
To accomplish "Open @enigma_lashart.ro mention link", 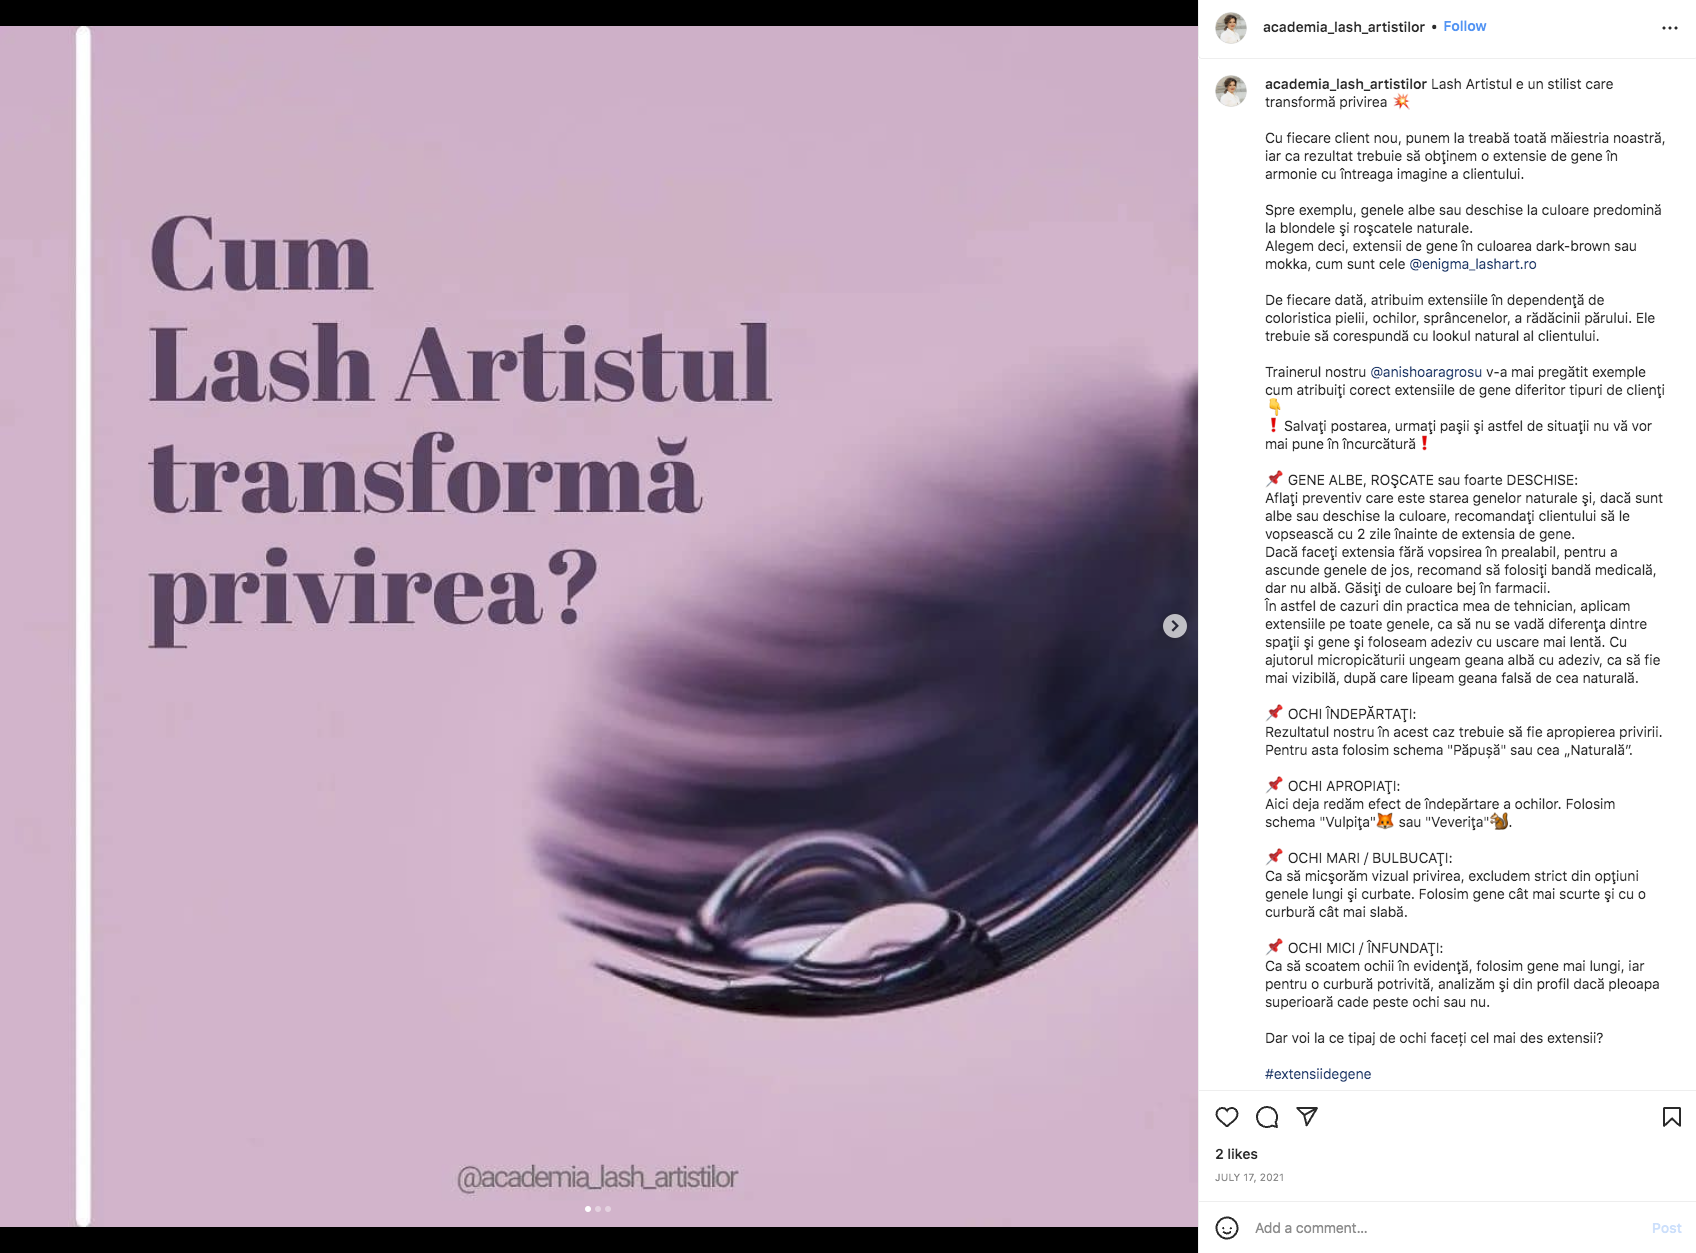I will tap(1472, 264).
